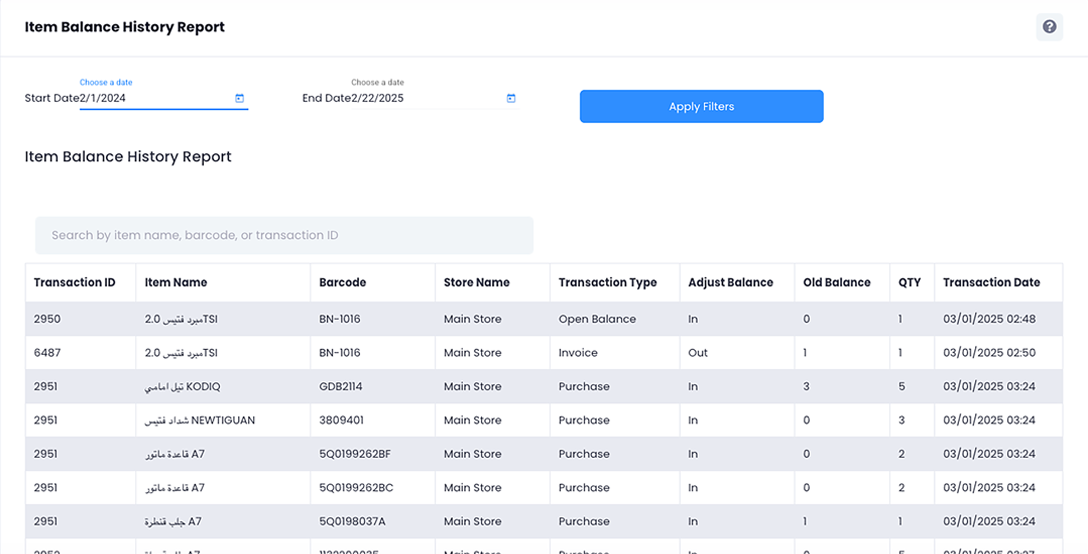Screen dimensions: 1088x554
Task: Sort by Transaction Type column header
Action: pyautogui.click(x=607, y=283)
